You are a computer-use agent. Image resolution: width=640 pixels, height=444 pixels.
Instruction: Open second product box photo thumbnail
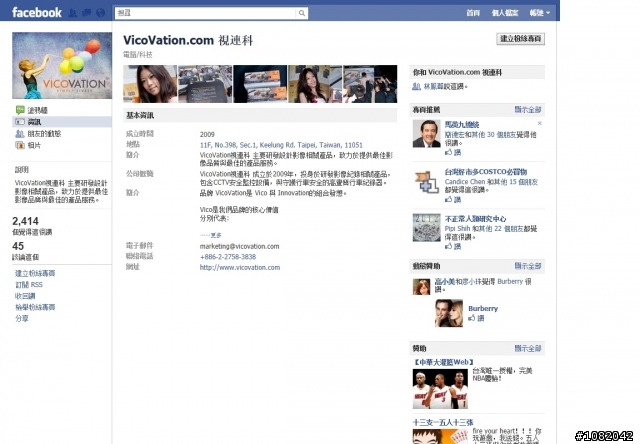[205, 84]
